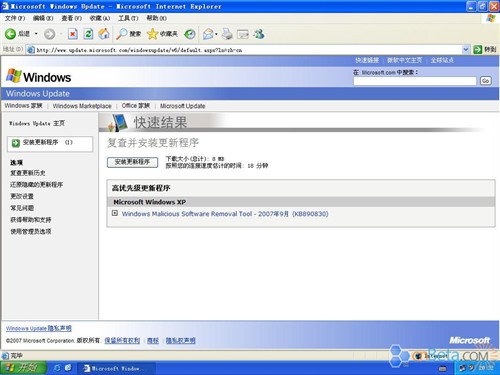500x375 pixels.
Task: Click the 全球站点 header link
Action: (442, 60)
